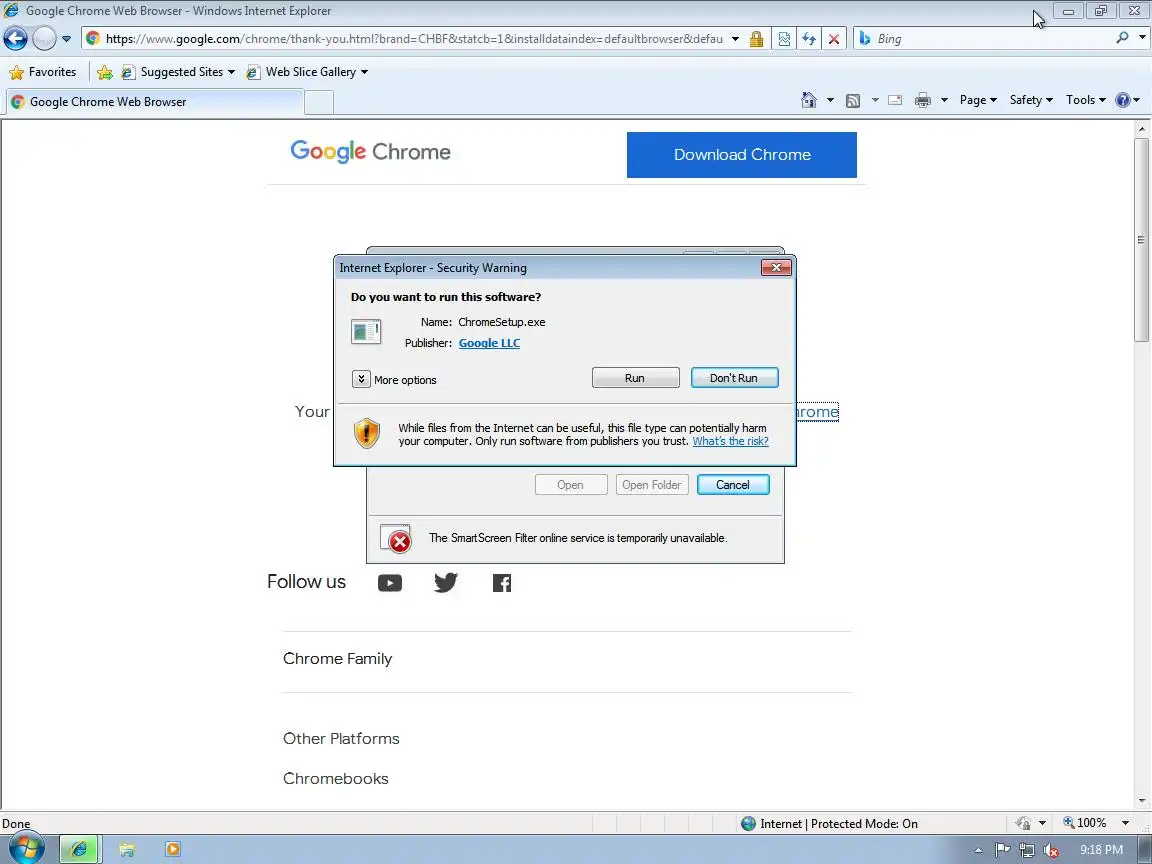The width and height of the screenshot is (1152, 864).
Task: Click the YouTube follow icon
Action: [390, 583]
